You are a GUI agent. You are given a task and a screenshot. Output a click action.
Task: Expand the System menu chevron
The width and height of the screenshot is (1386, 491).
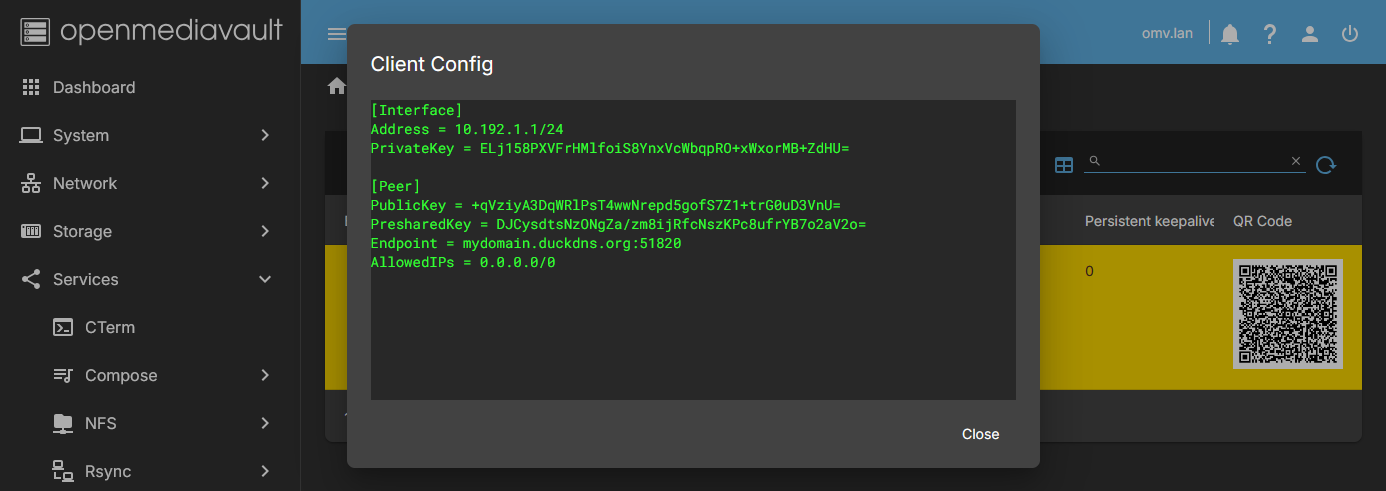coord(265,135)
